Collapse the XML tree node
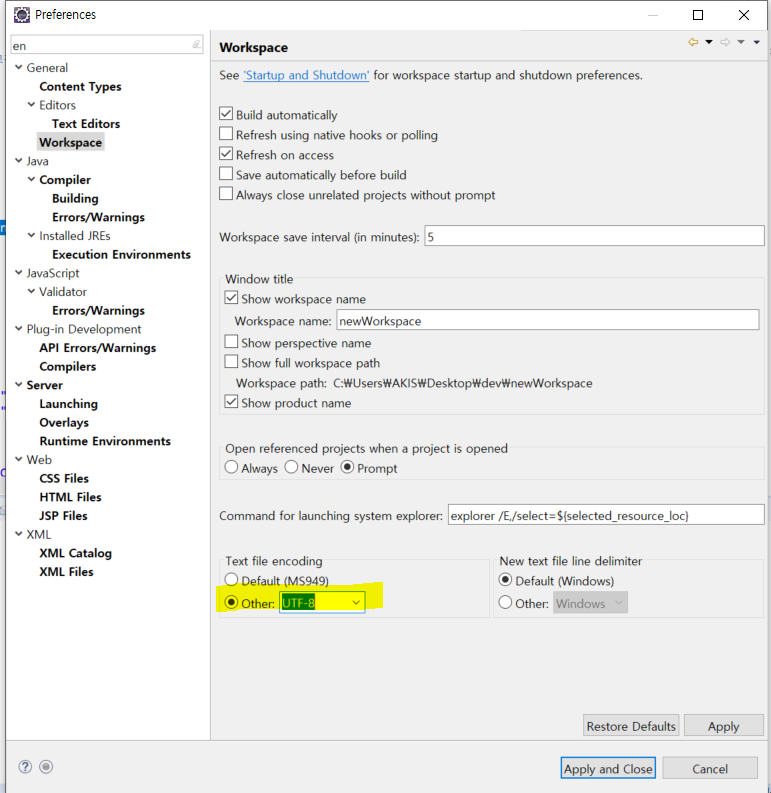The width and height of the screenshot is (771, 793). click(x=19, y=534)
